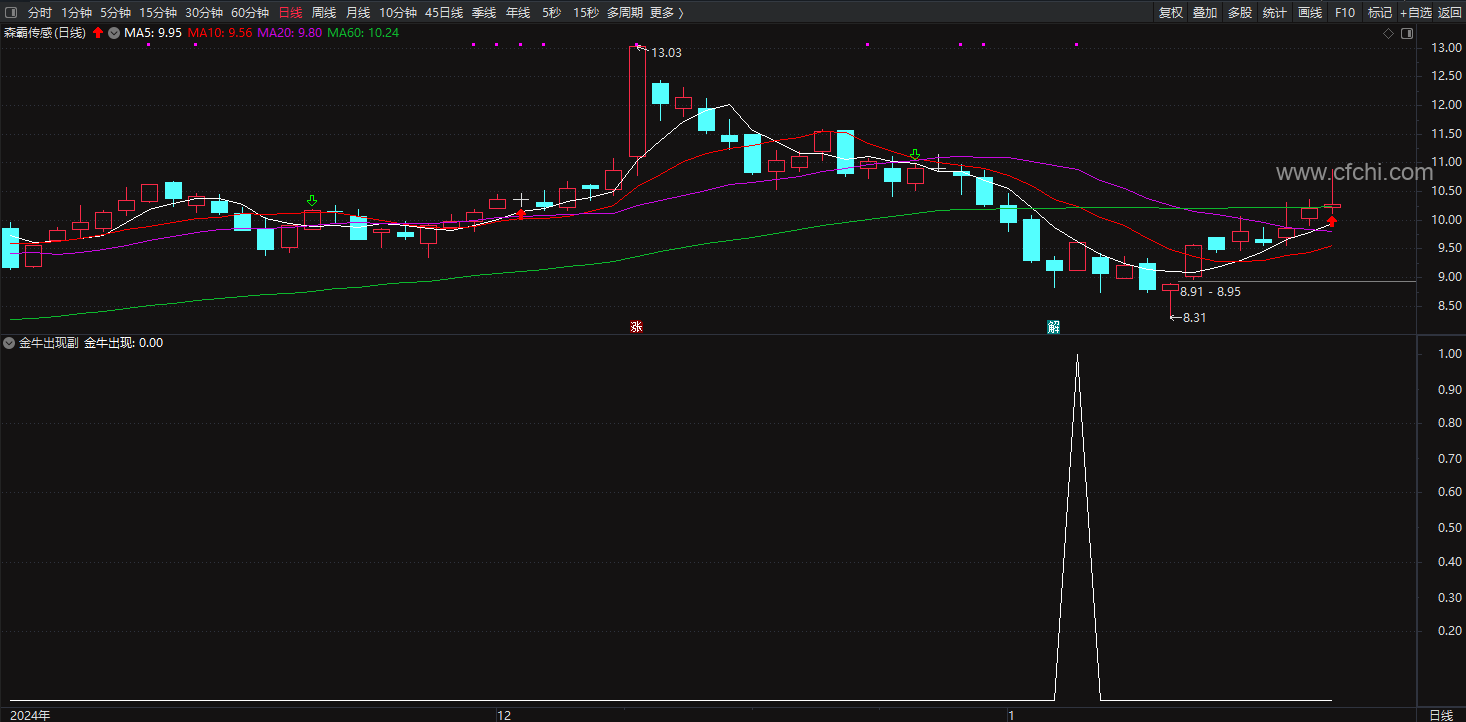Toggle the right side panel icon

click(x=1407, y=33)
